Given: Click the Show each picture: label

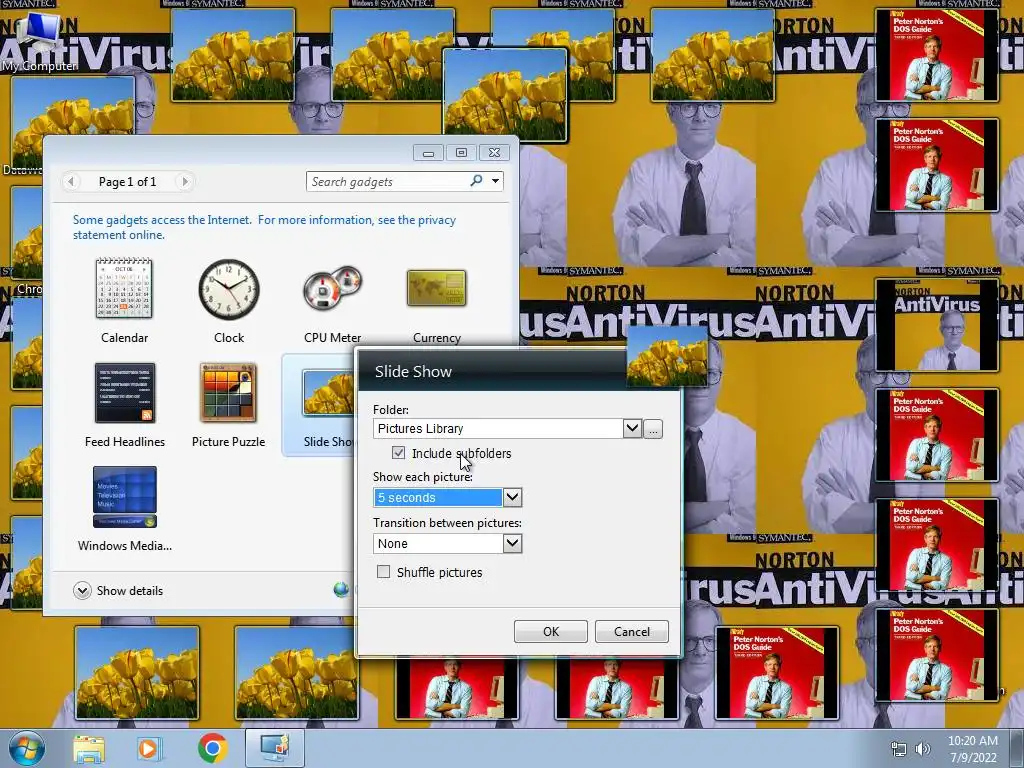Looking at the screenshot, I should 423,477.
